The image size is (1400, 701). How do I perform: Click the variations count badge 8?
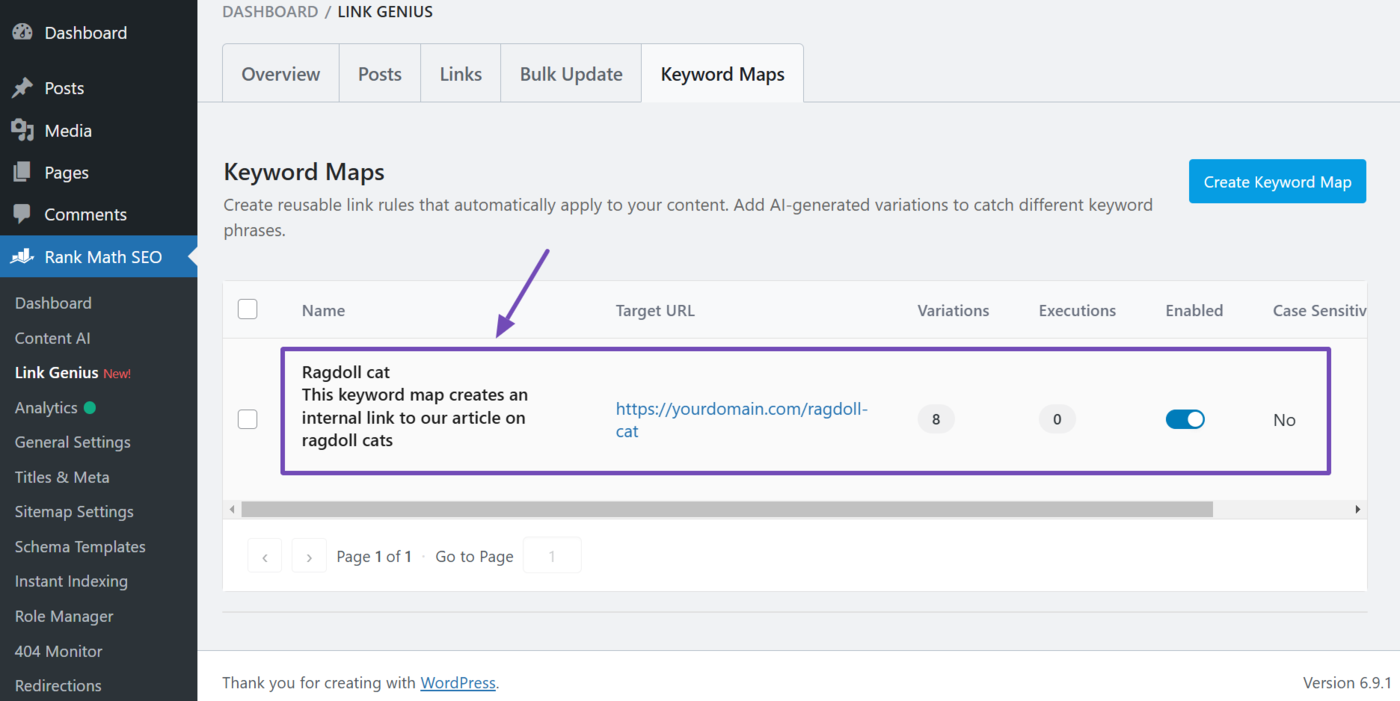(936, 419)
